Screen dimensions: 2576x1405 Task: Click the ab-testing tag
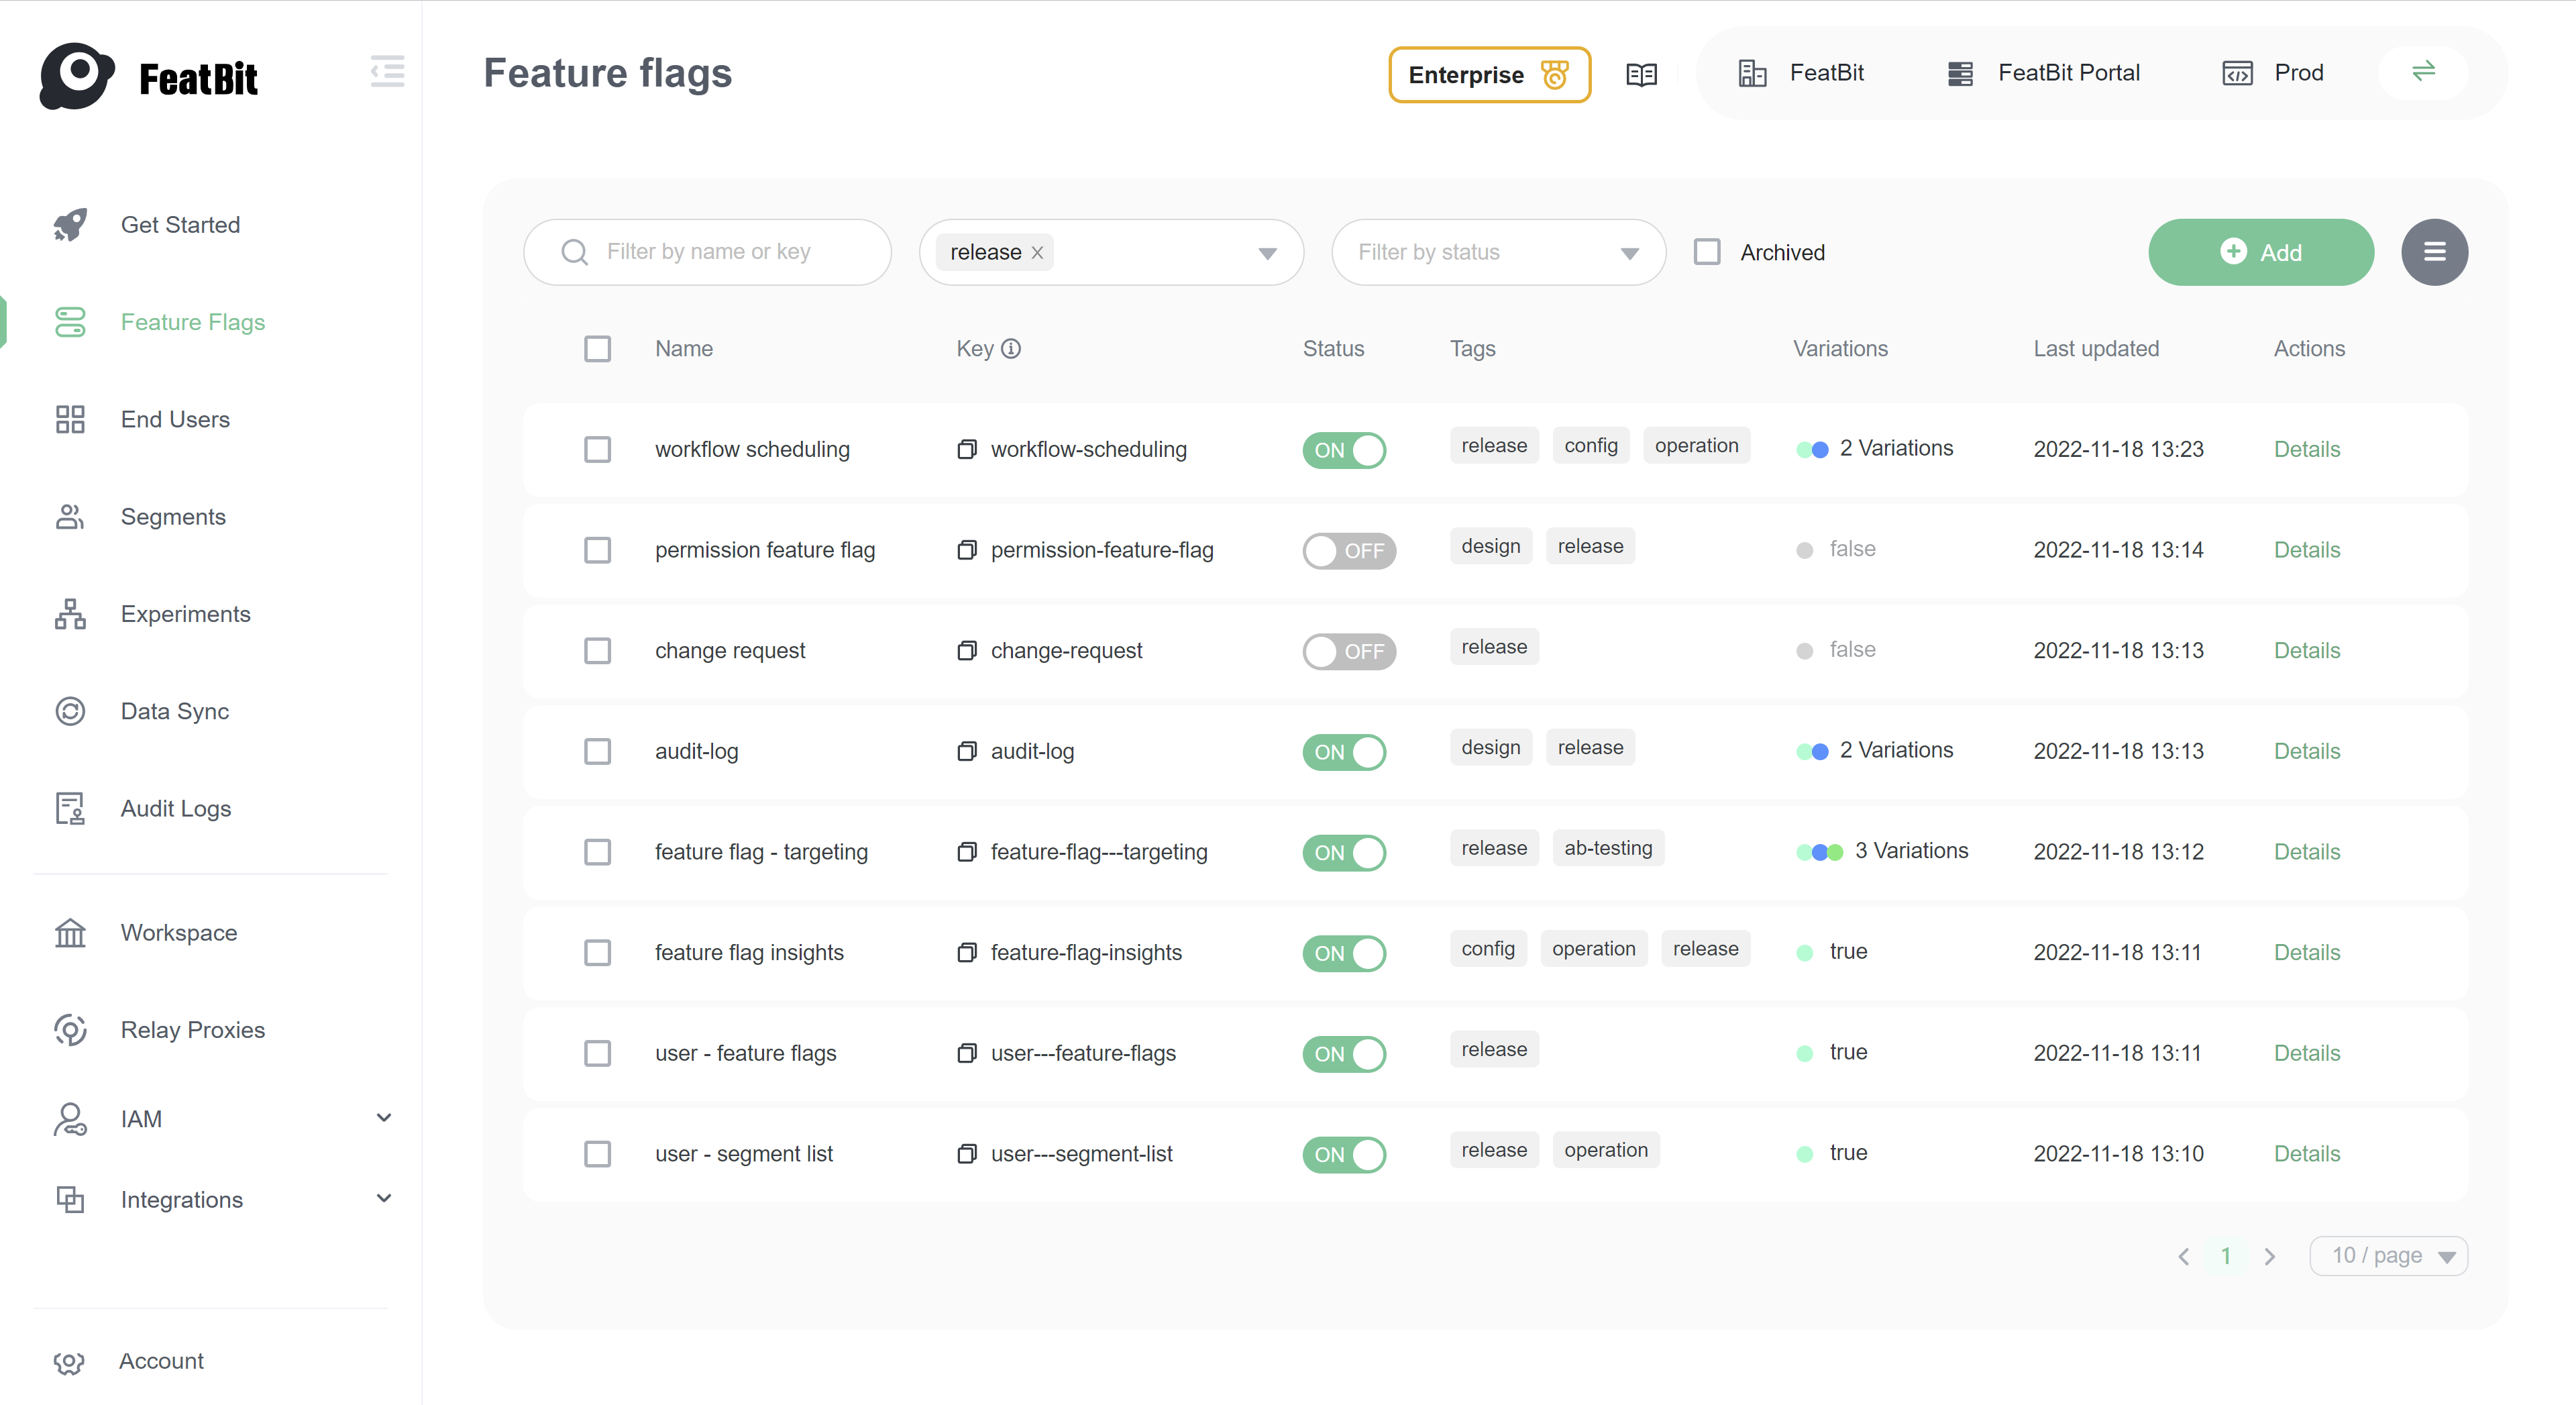coord(1608,848)
